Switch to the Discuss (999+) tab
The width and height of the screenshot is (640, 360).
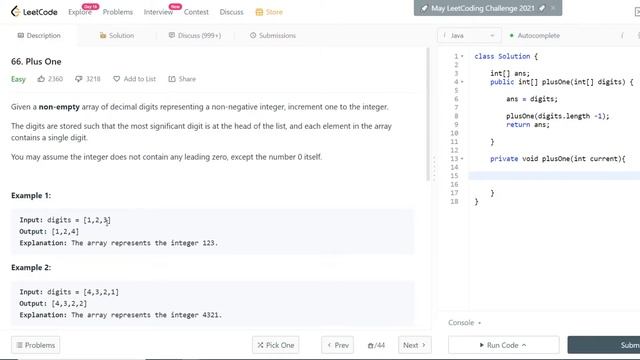[195, 36]
